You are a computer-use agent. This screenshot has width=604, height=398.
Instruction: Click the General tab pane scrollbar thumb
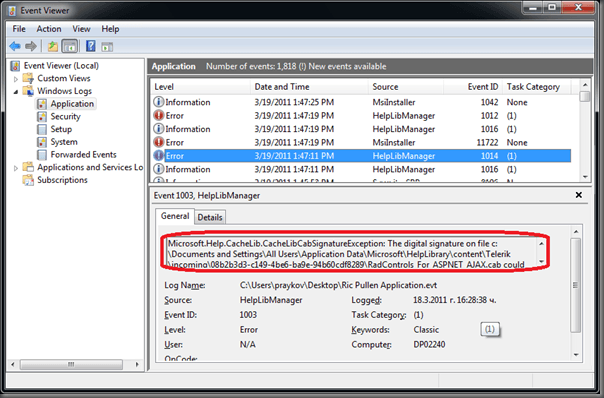click(576, 285)
